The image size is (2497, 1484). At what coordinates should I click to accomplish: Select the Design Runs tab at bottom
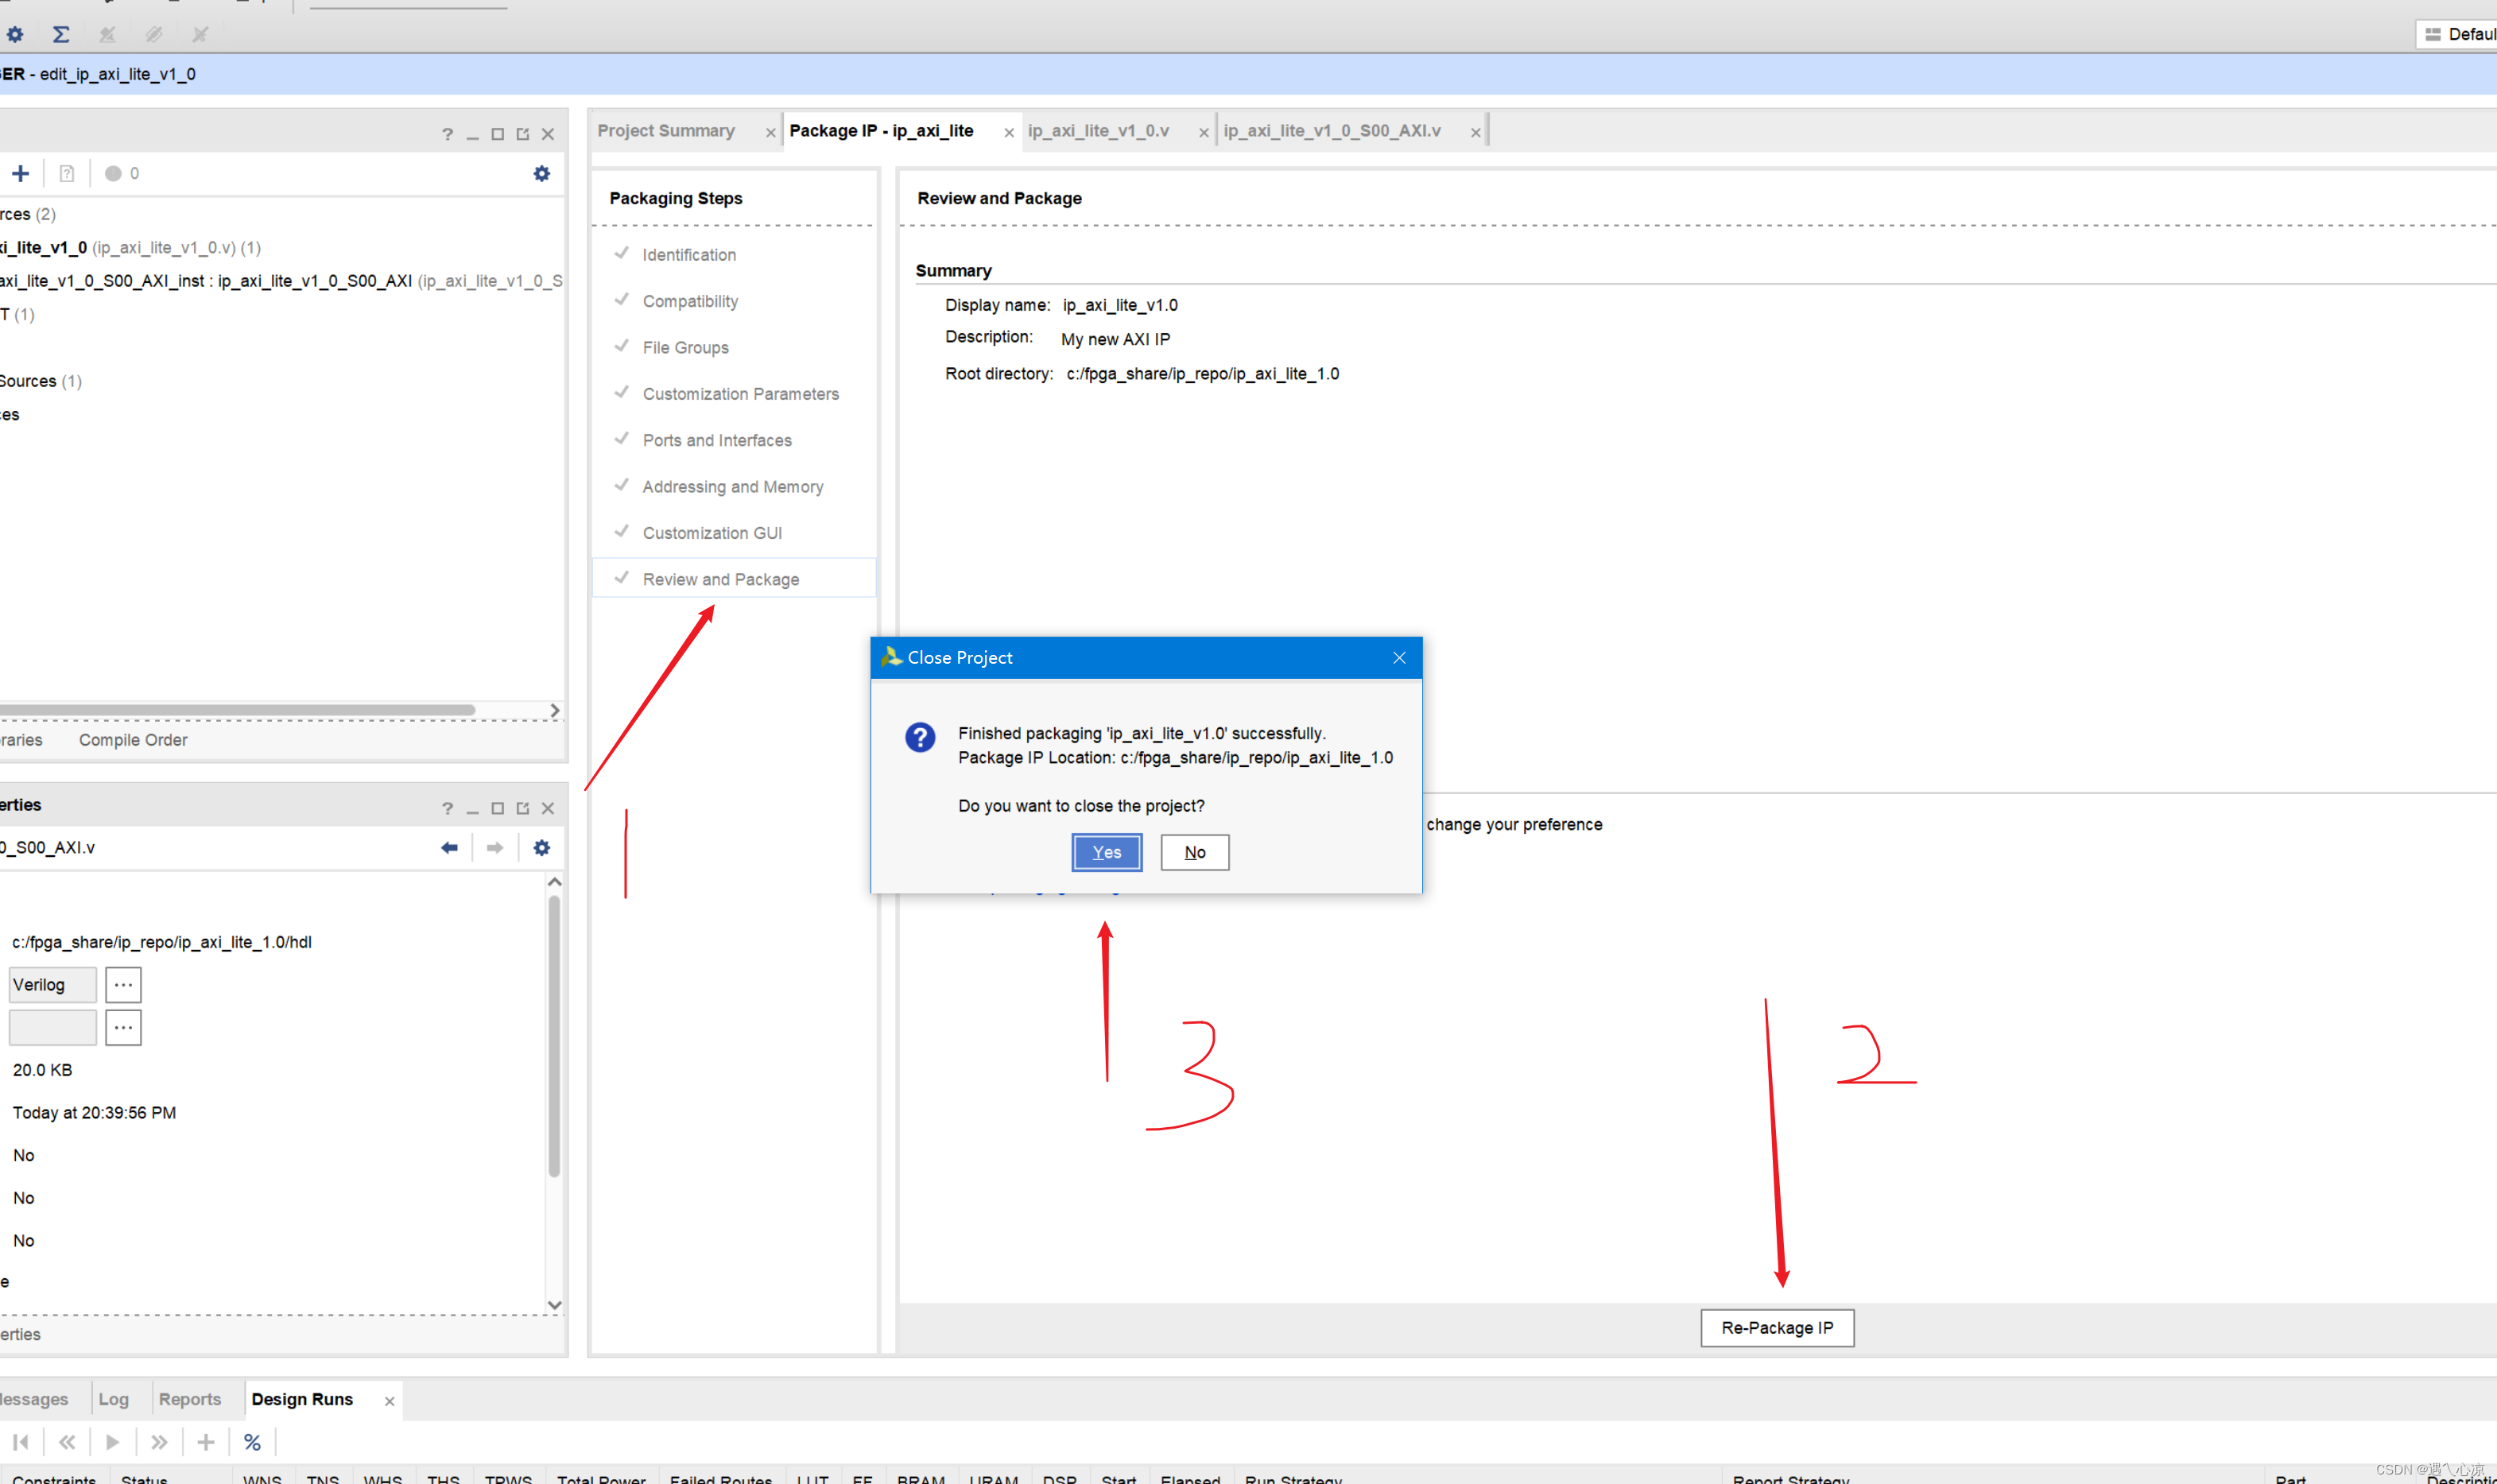[x=302, y=1397]
